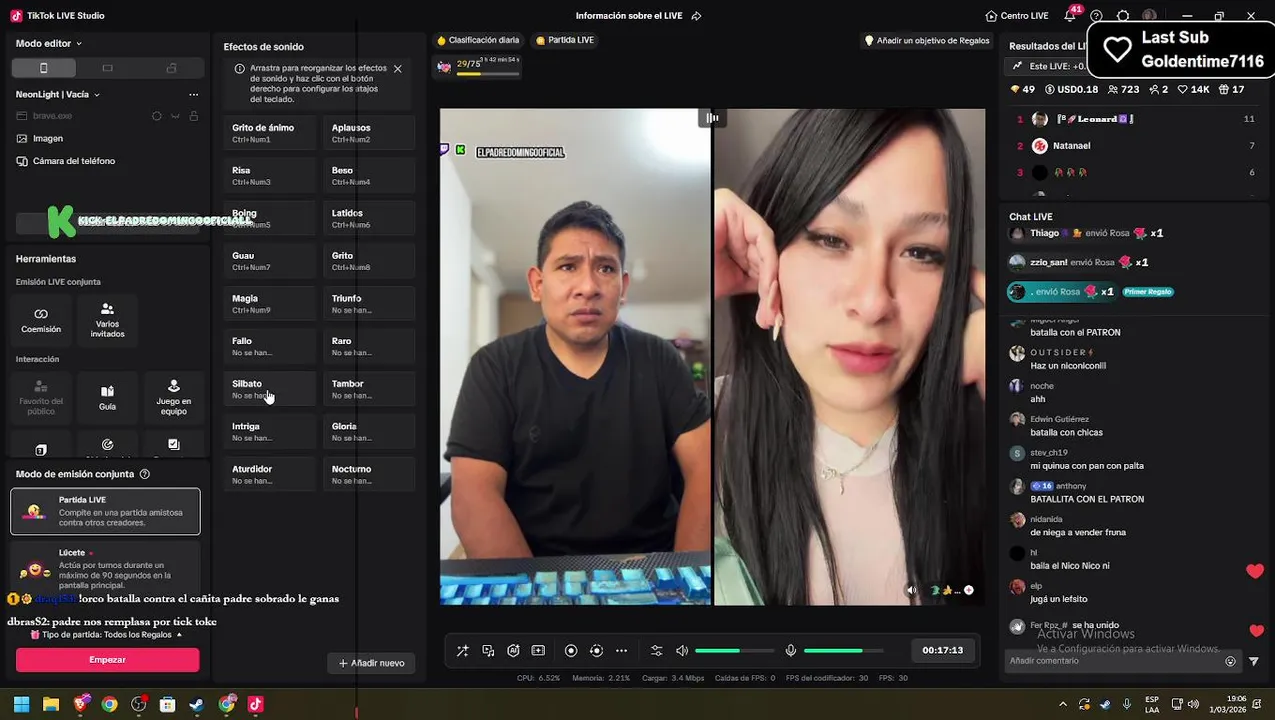Click Añadir comentario input field
Viewport: 1275px width, 720px height.
point(1116,661)
